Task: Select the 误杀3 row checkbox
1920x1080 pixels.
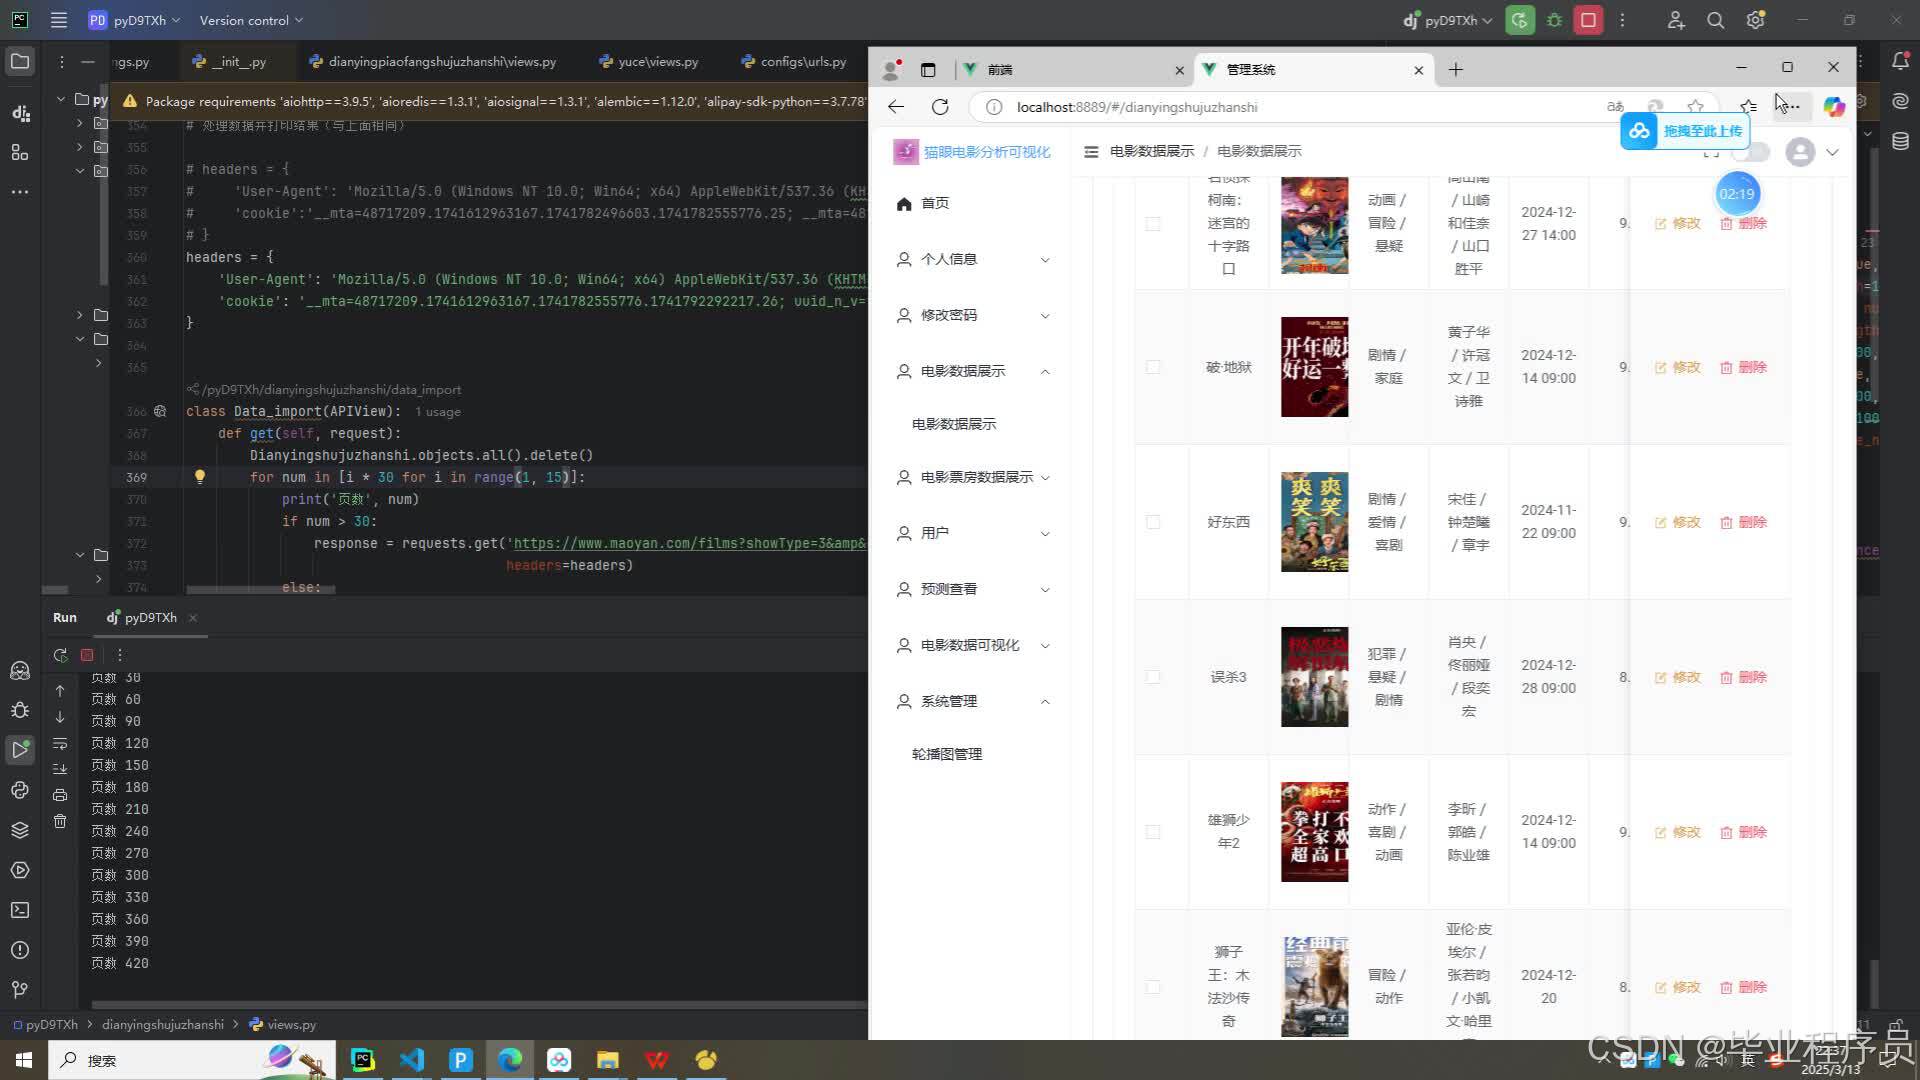Action: (1153, 677)
